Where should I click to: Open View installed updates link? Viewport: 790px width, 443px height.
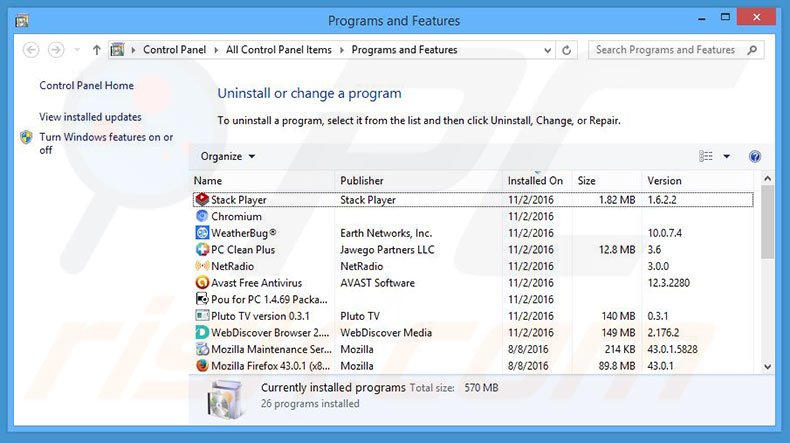pyautogui.click(x=90, y=117)
